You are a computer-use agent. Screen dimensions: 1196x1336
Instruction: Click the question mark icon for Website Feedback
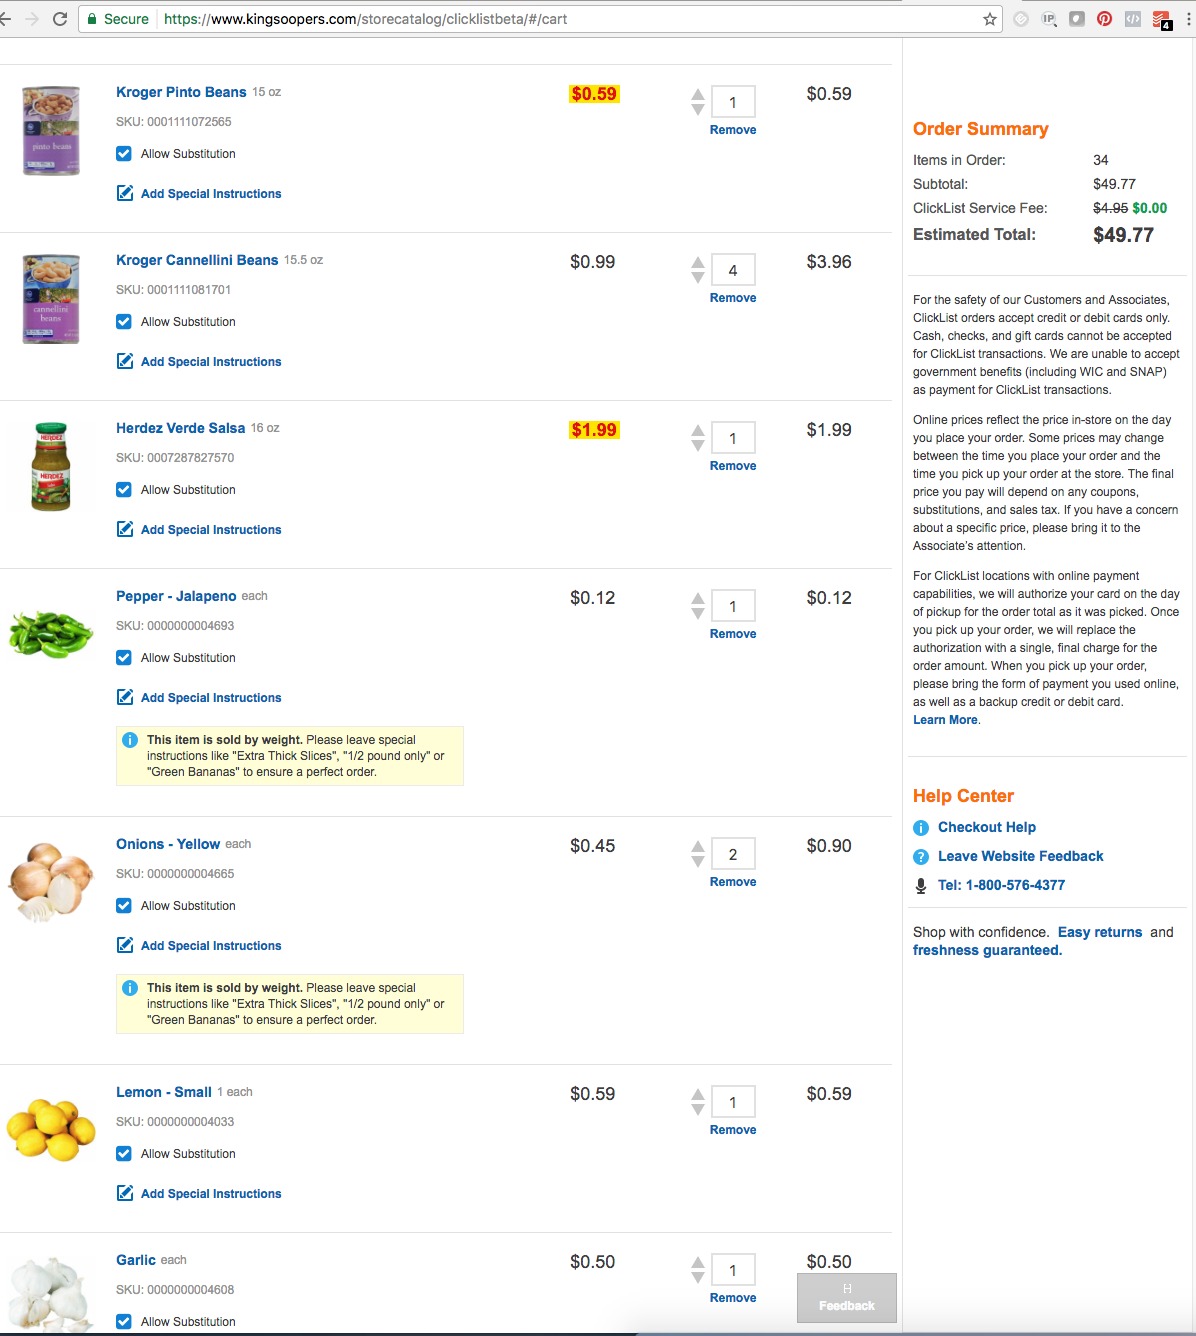click(x=921, y=857)
